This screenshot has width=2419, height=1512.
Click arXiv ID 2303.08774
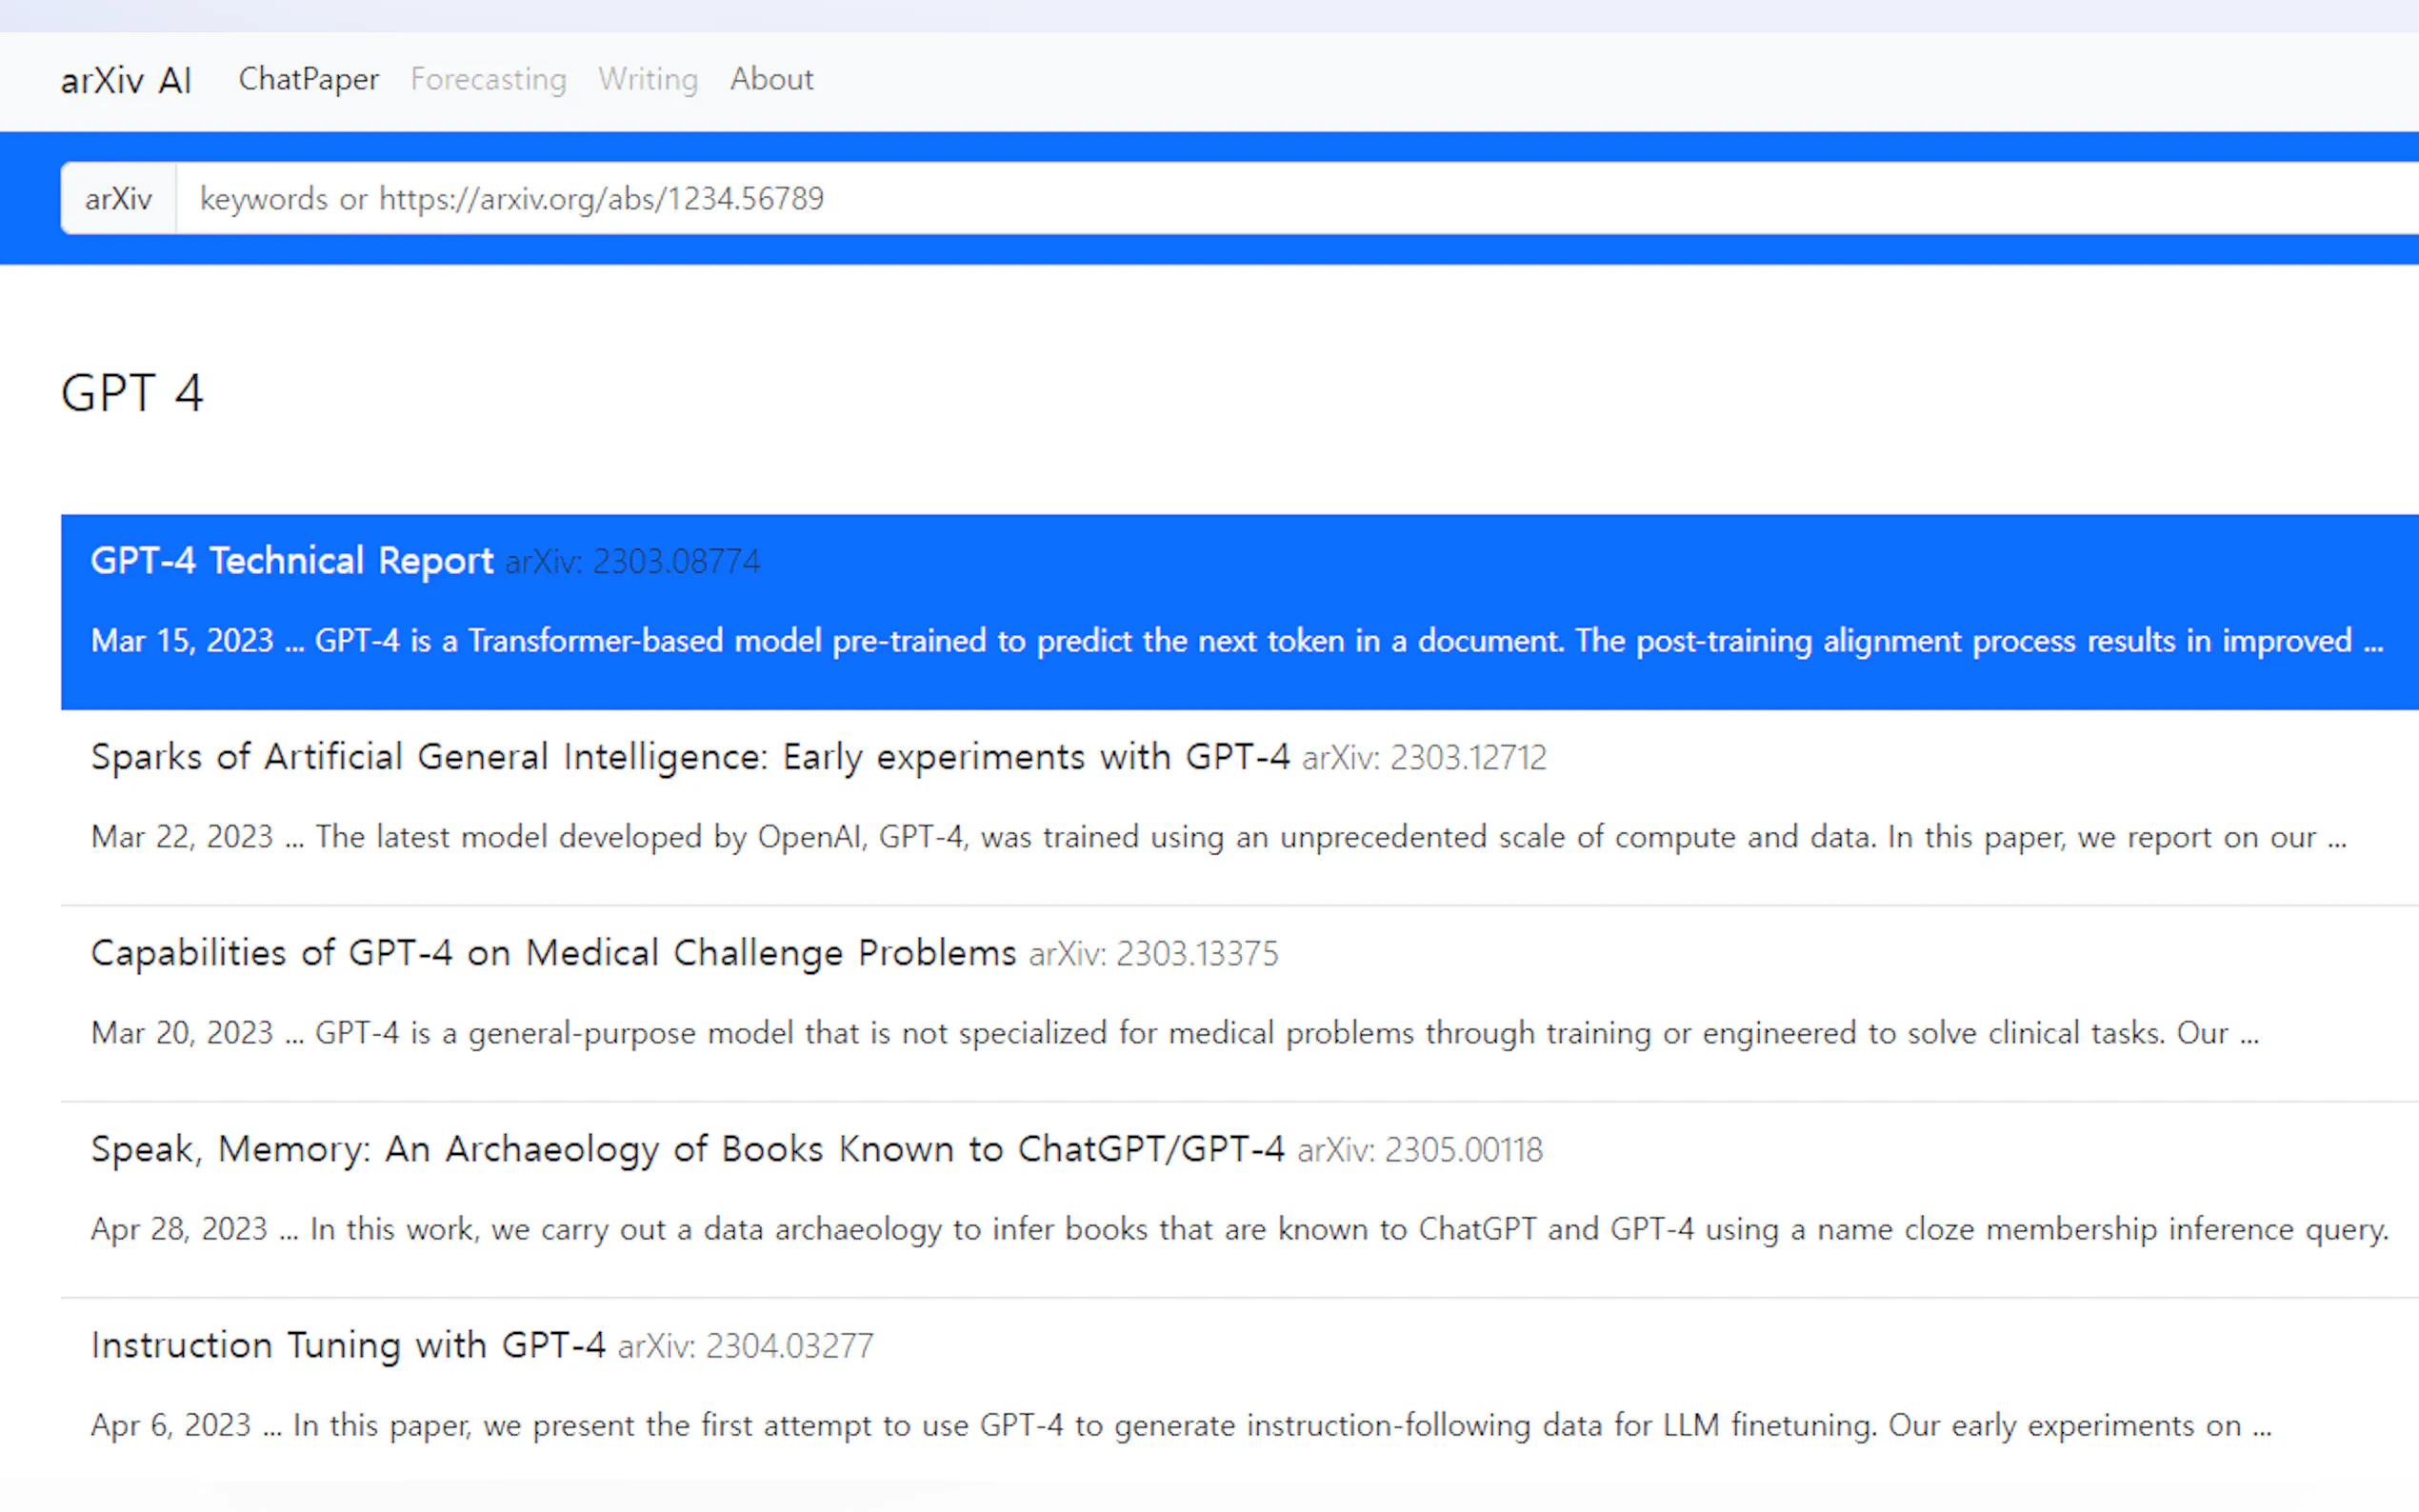(x=632, y=562)
